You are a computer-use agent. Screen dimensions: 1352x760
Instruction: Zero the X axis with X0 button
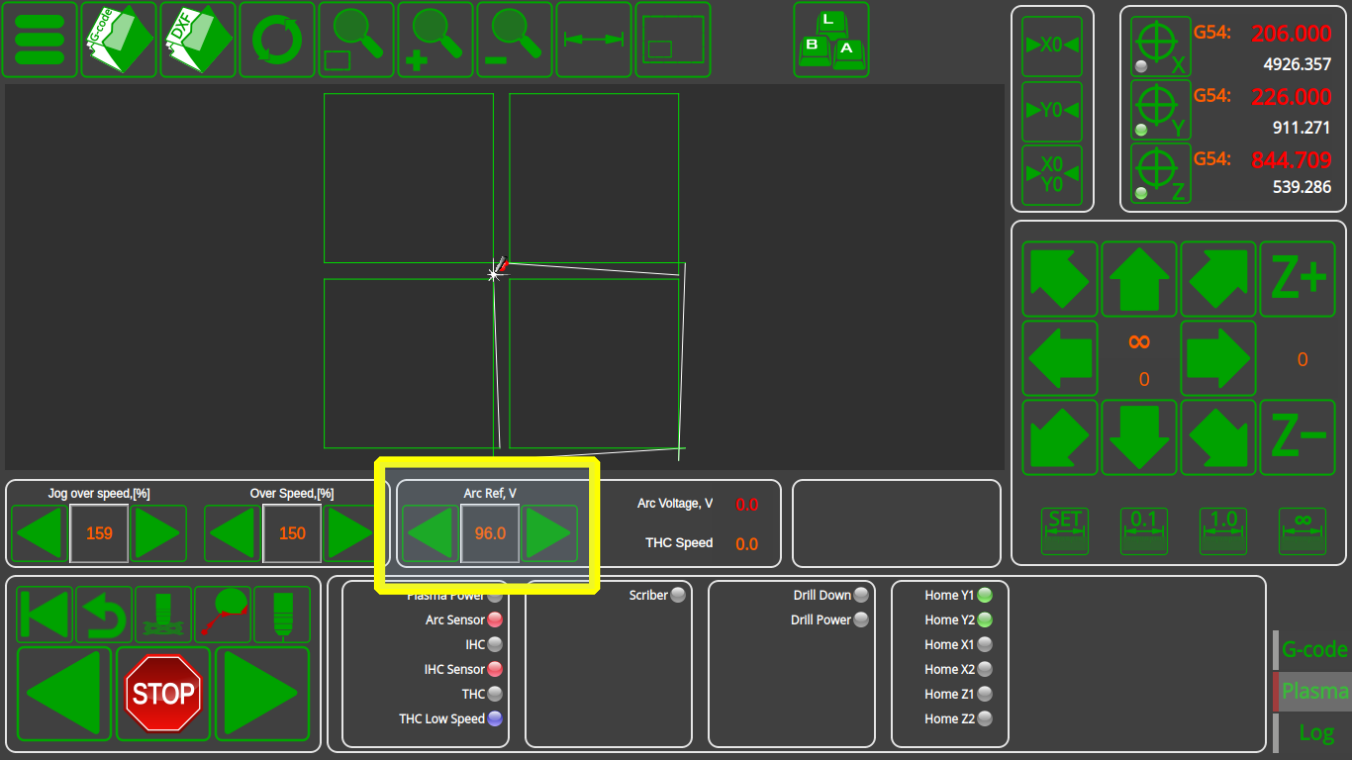1052,46
